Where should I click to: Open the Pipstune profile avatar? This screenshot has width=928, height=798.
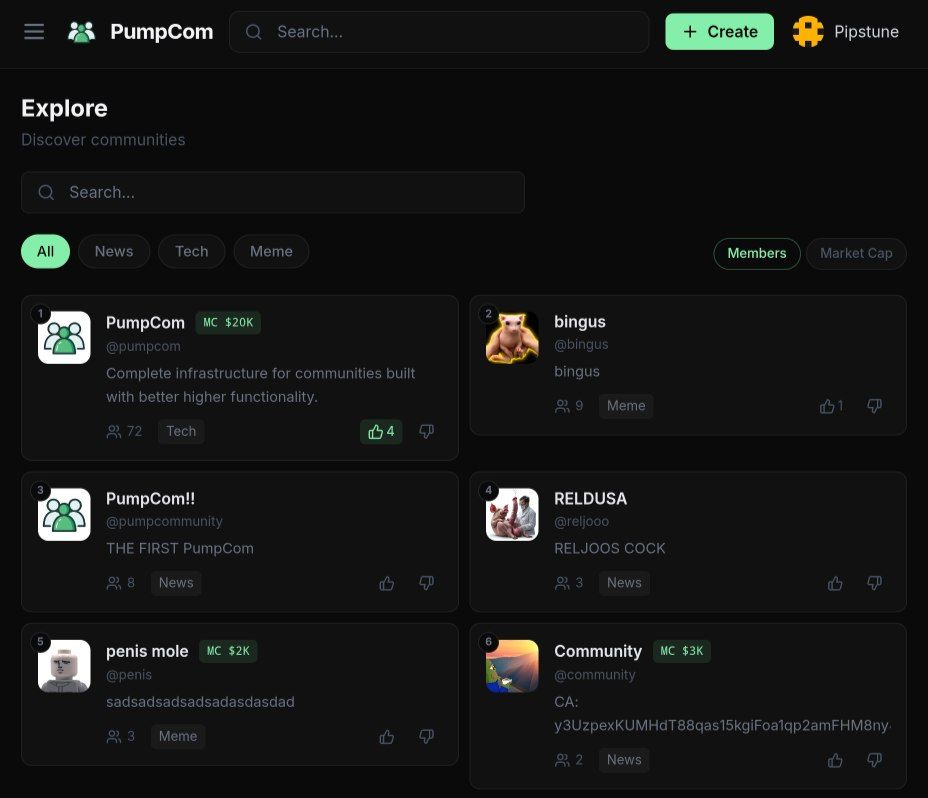click(x=808, y=31)
